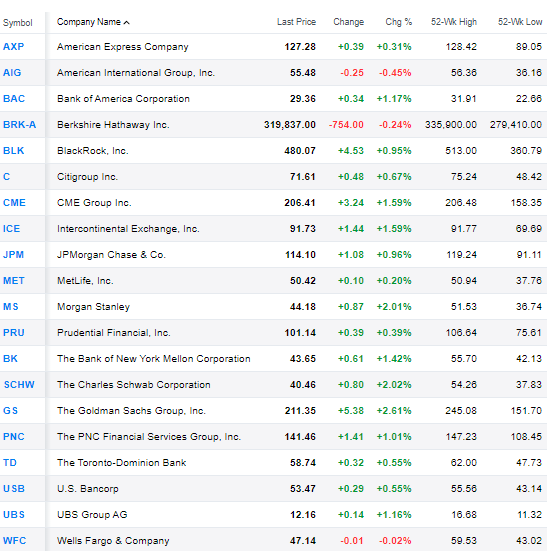547x551 pixels.
Task: Open the ICE ticker link
Action: 11,228
